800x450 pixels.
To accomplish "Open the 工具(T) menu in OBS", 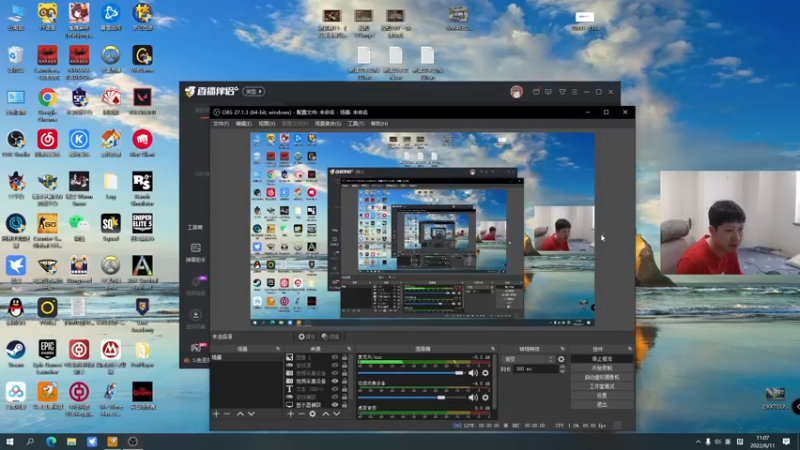I will coord(356,123).
